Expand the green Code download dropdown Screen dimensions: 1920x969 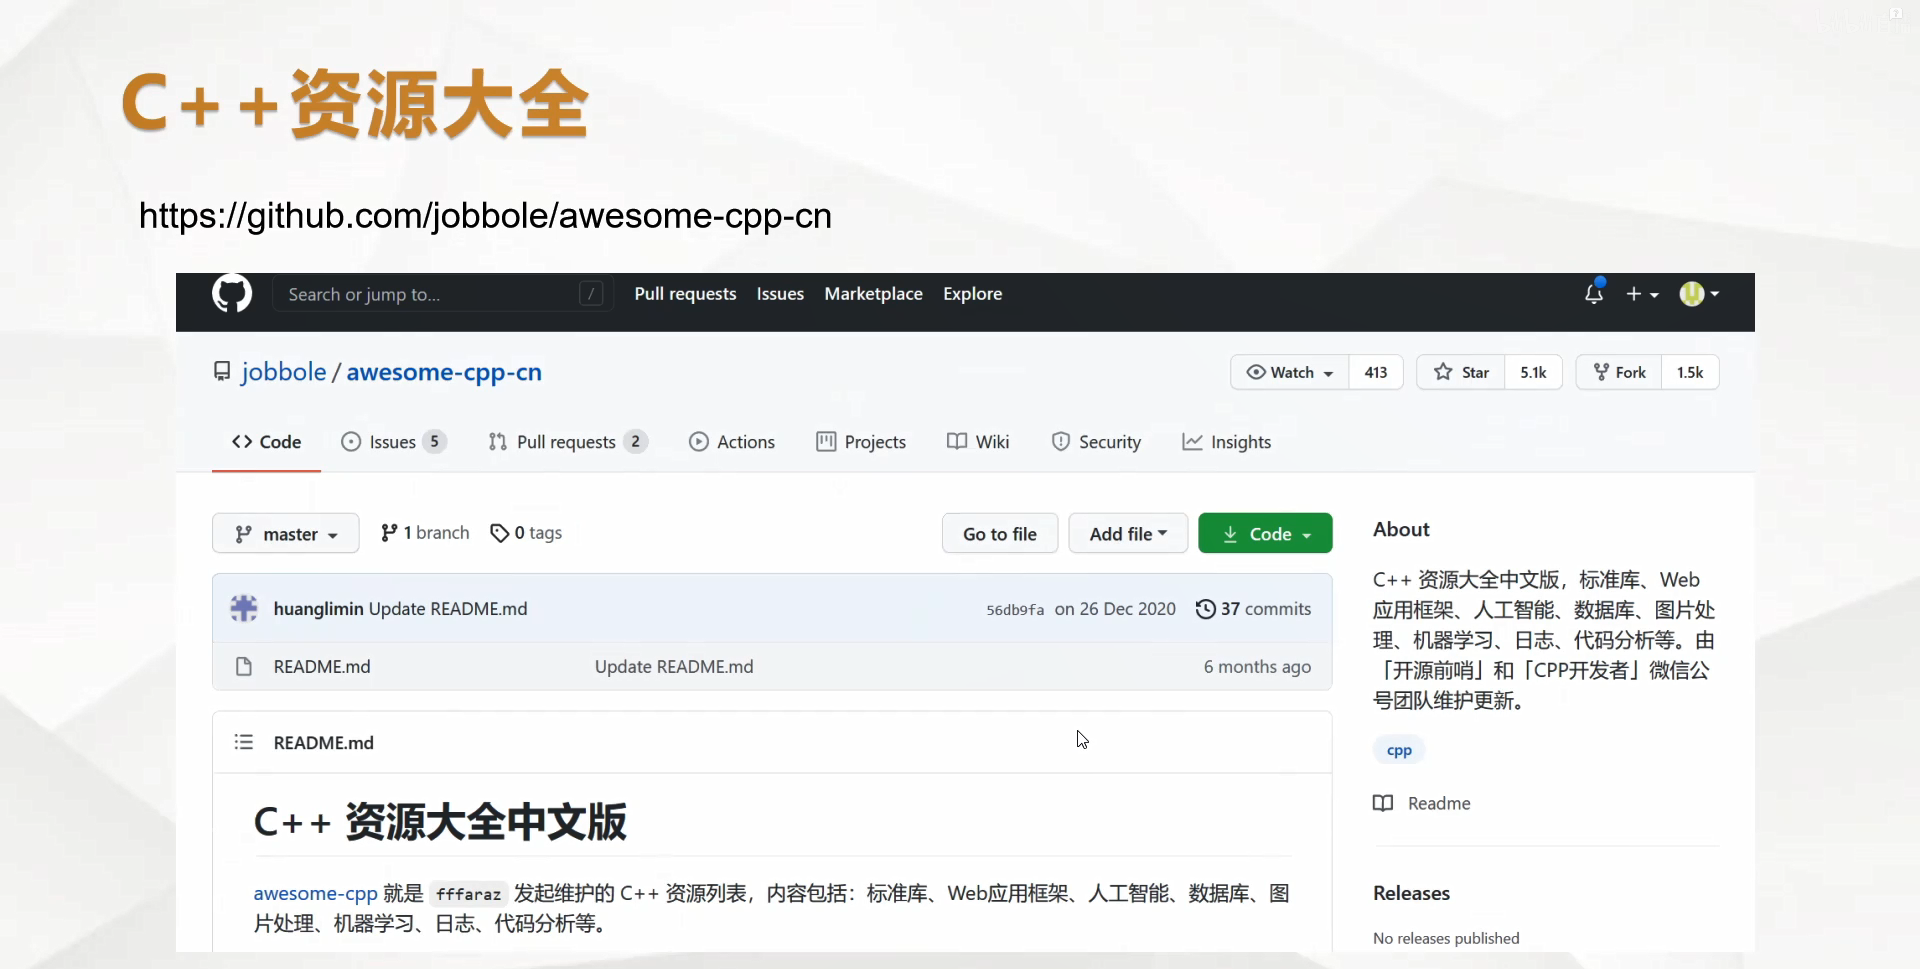(x=1265, y=534)
